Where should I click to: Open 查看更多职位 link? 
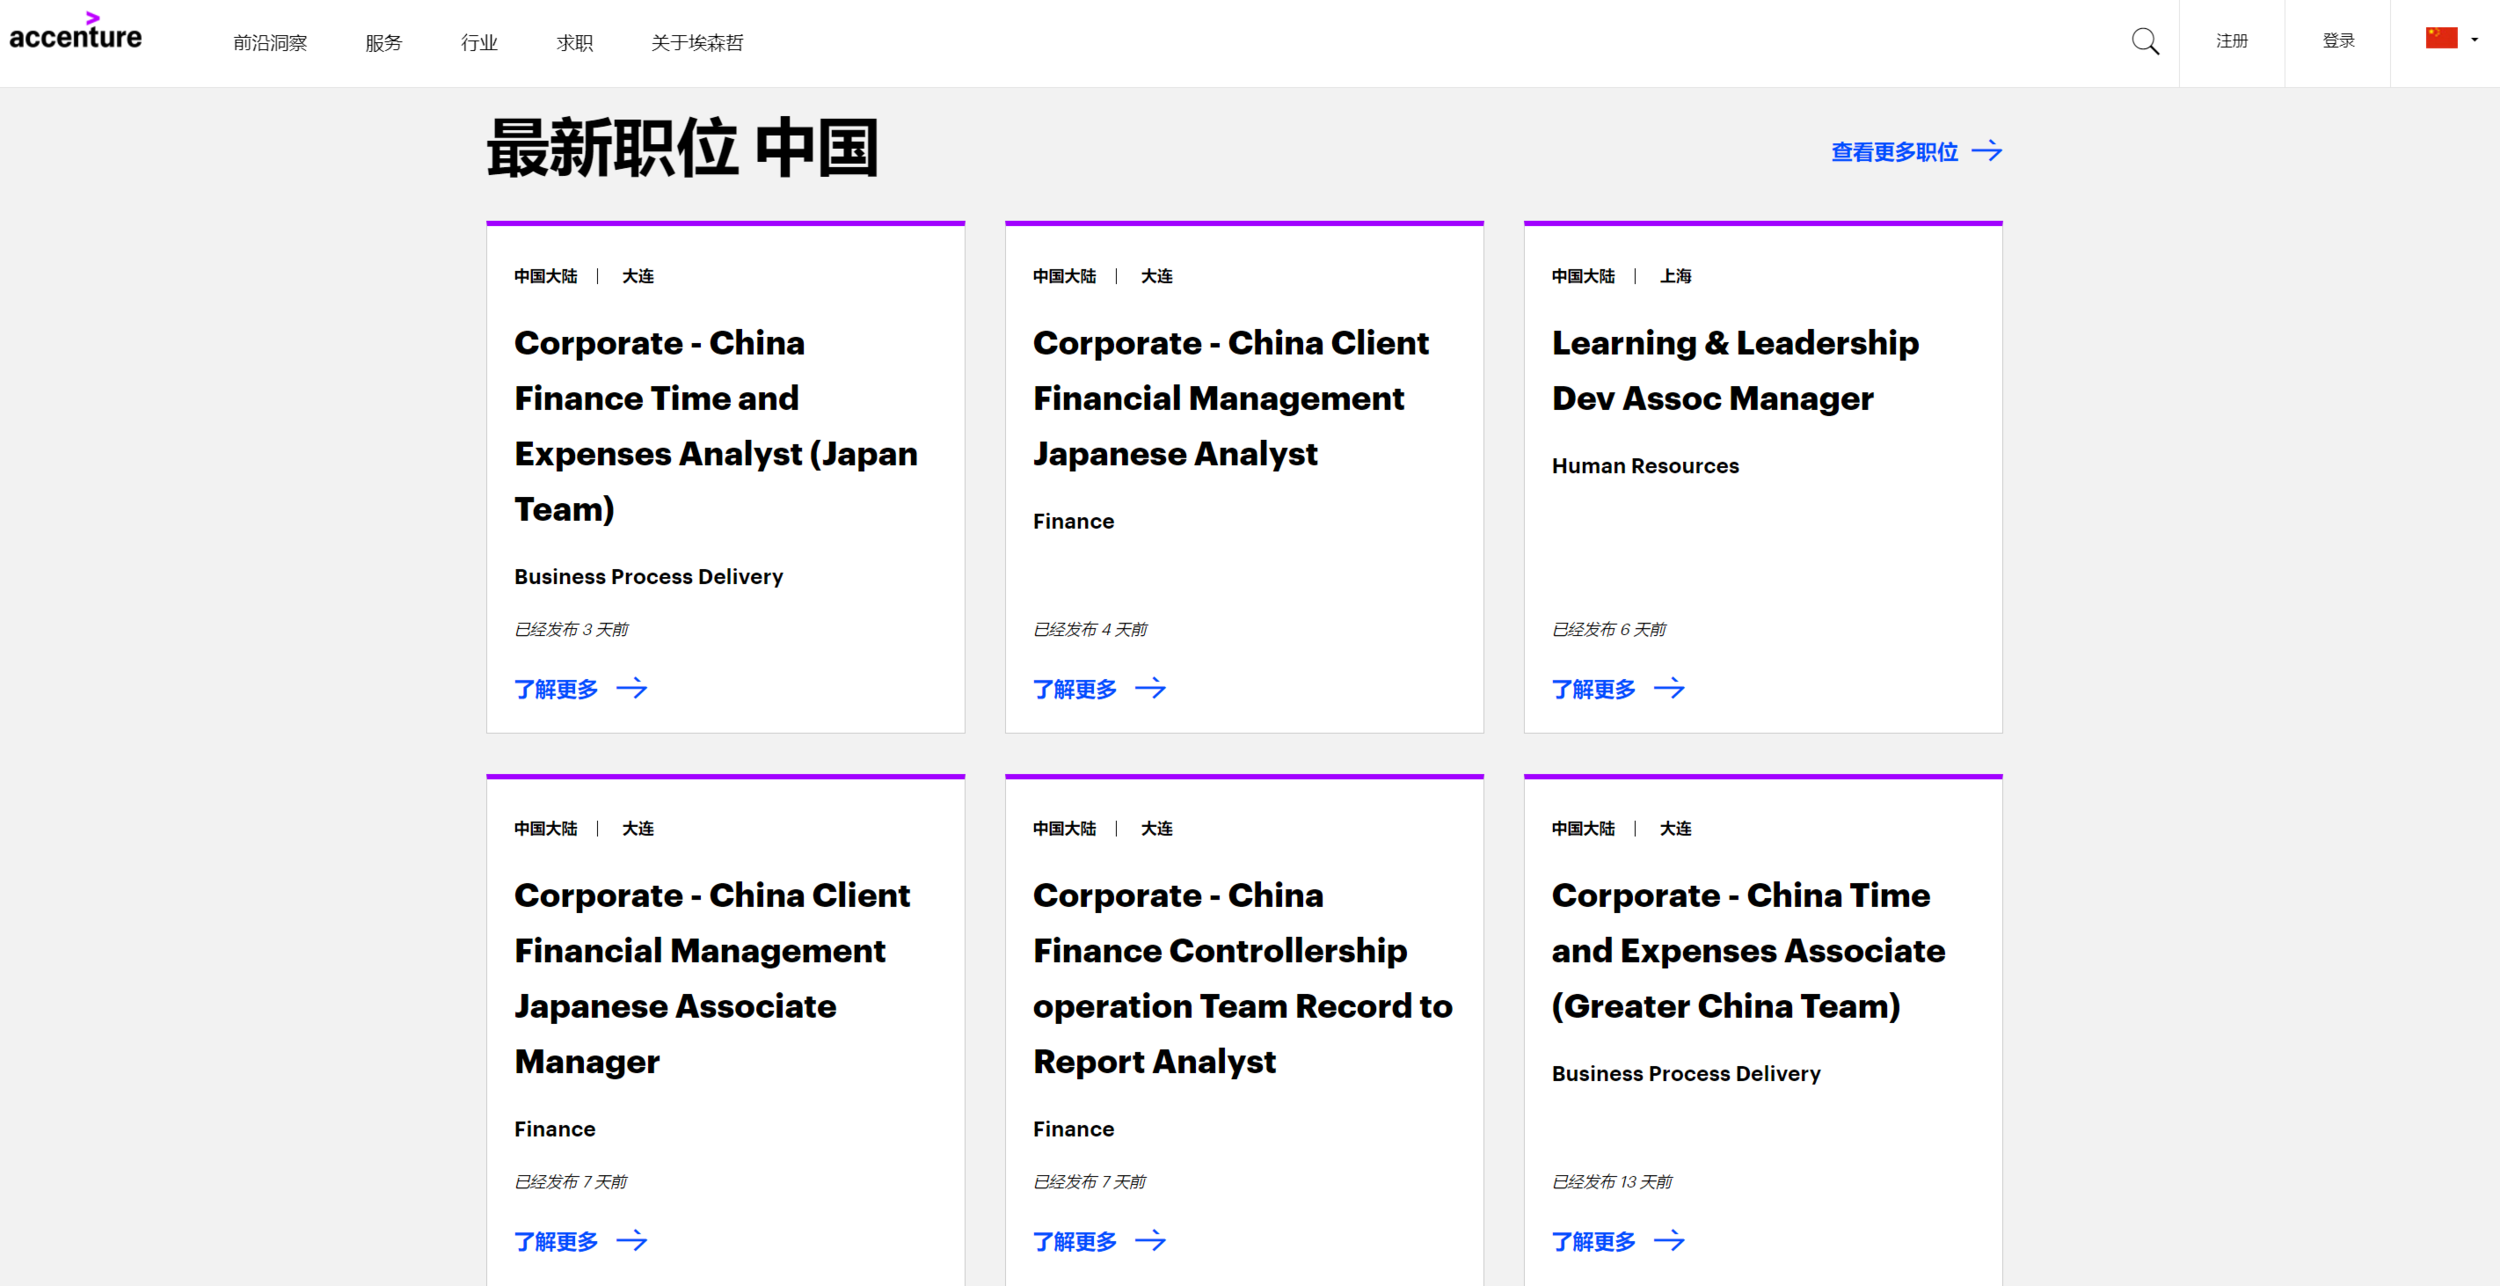pyautogui.click(x=1894, y=152)
